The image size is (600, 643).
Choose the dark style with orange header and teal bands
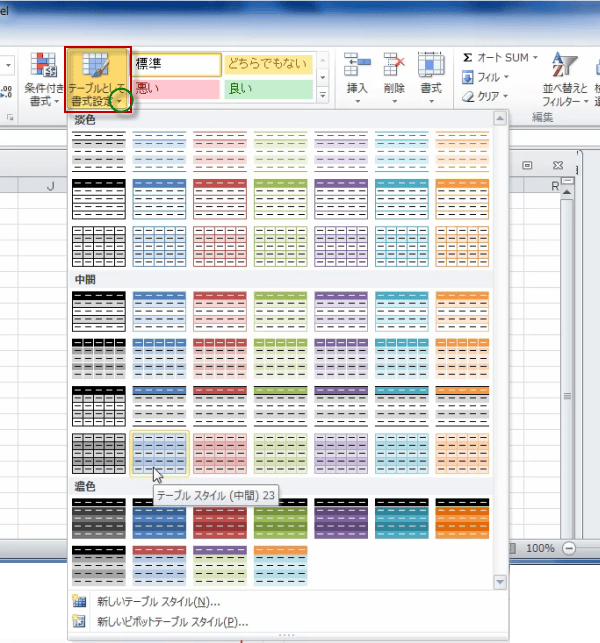point(281,566)
